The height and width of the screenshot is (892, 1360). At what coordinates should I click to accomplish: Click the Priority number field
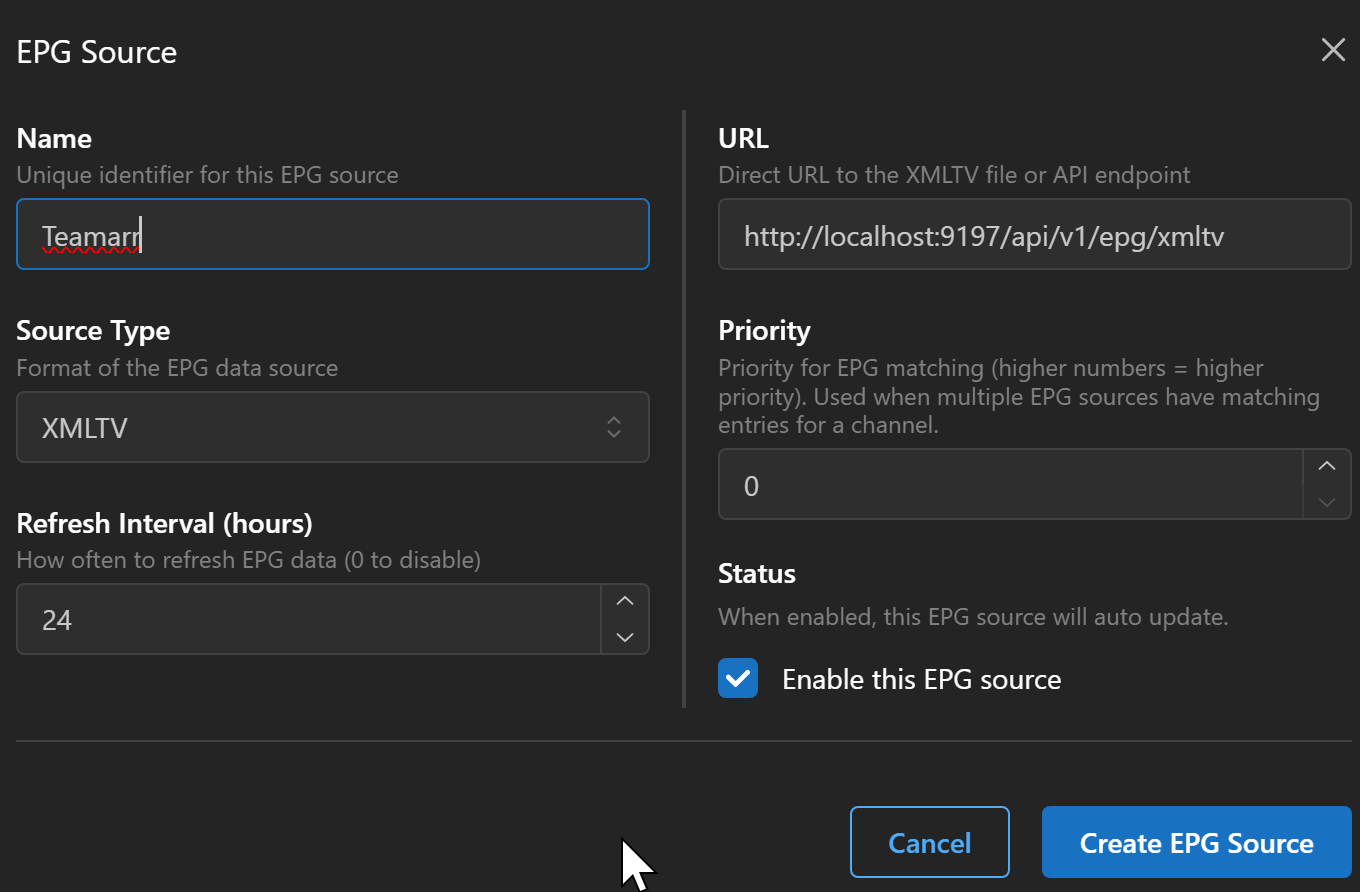pyautogui.click(x=1010, y=485)
